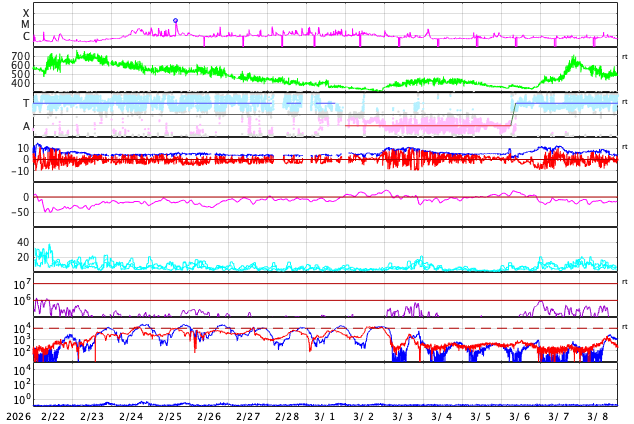Screen dimensions: 634x424
Task: Select the 2/22 date label
Action: point(53,416)
